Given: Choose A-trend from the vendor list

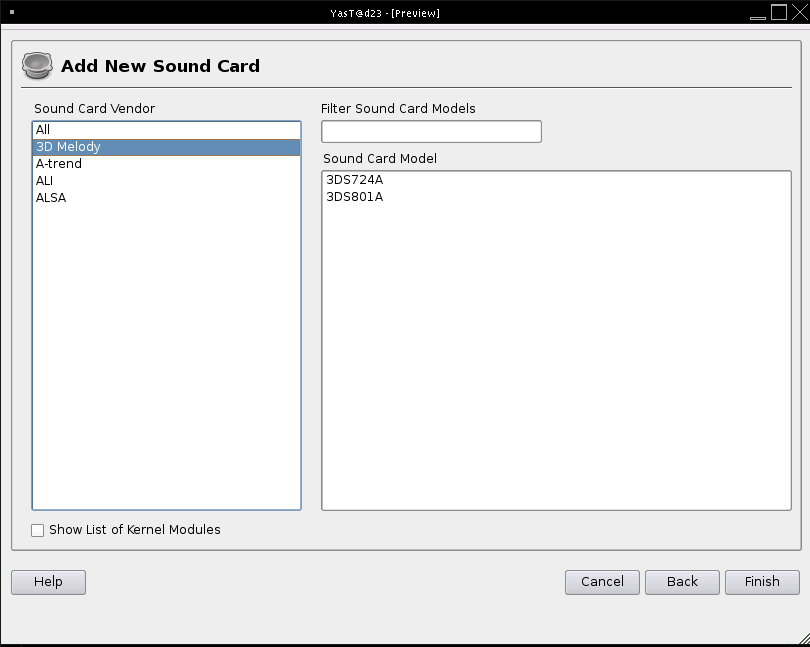Looking at the screenshot, I should (x=59, y=164).
